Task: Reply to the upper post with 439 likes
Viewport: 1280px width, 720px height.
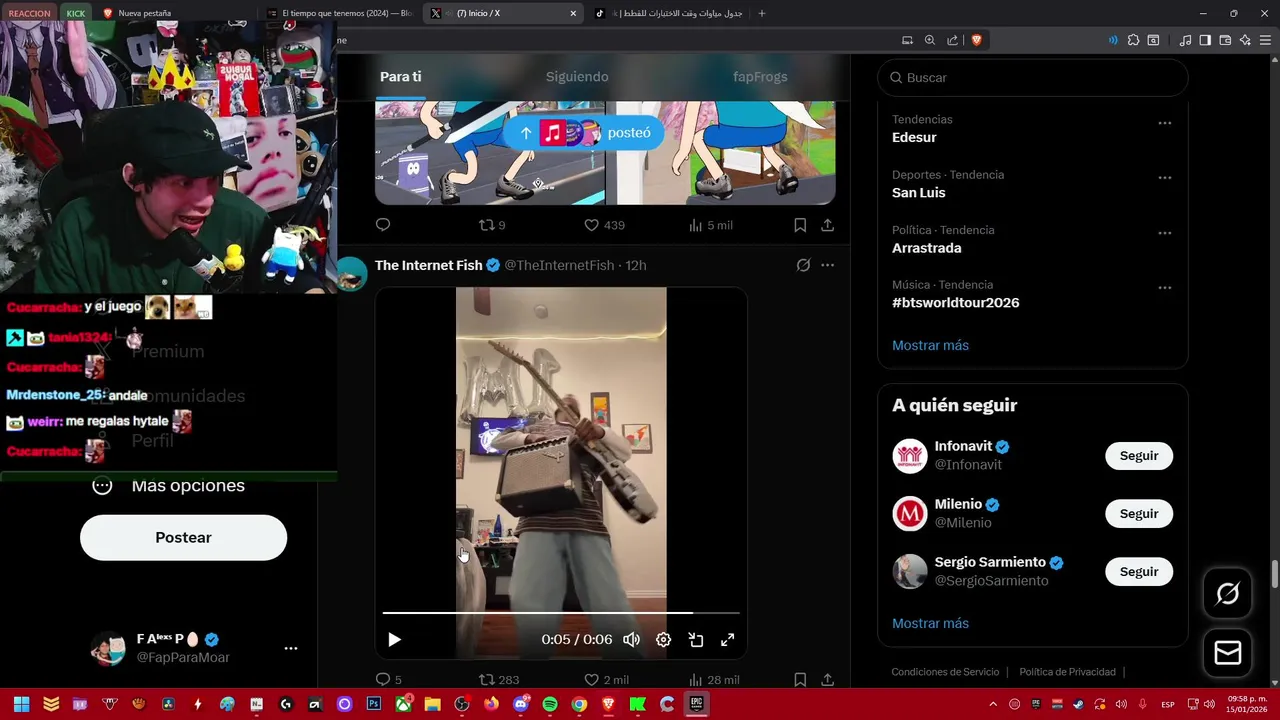Action: click(383, 225)
